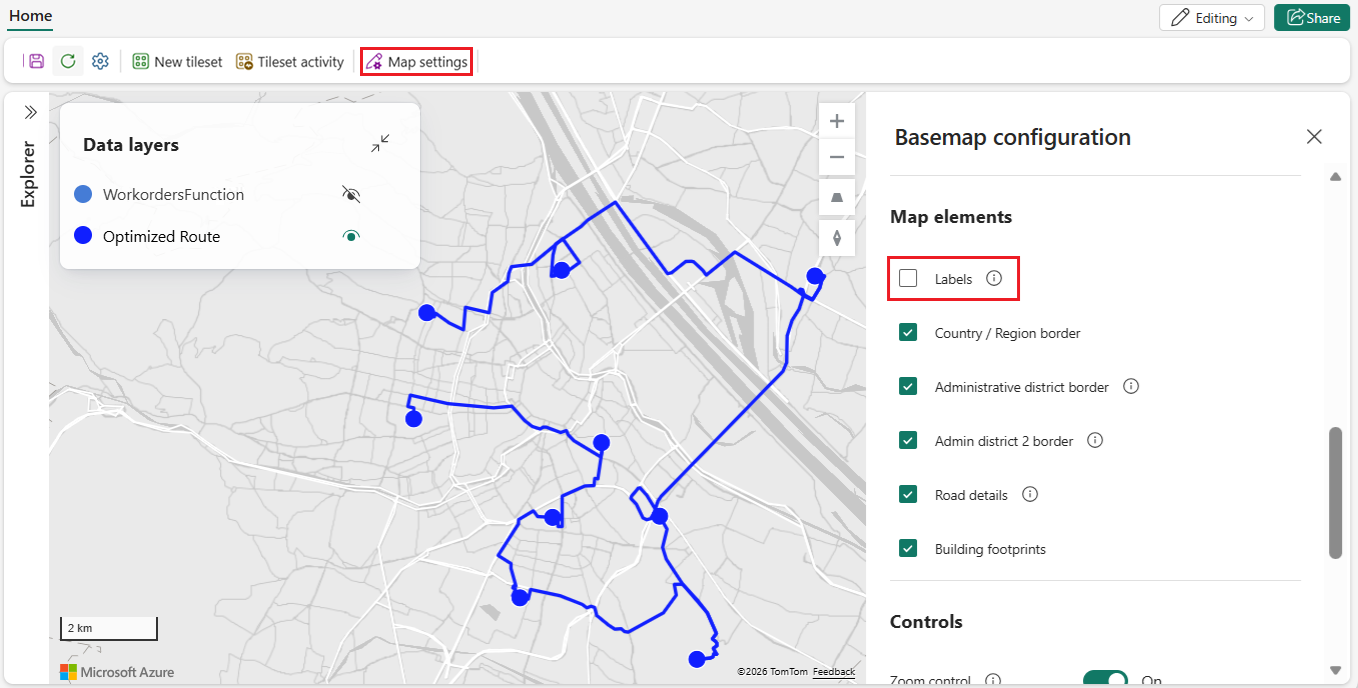The width and height of the screenshot is (1358, 688).
Task: Click the Refresh icon in toolbar
Action: (x=68, y=61)
